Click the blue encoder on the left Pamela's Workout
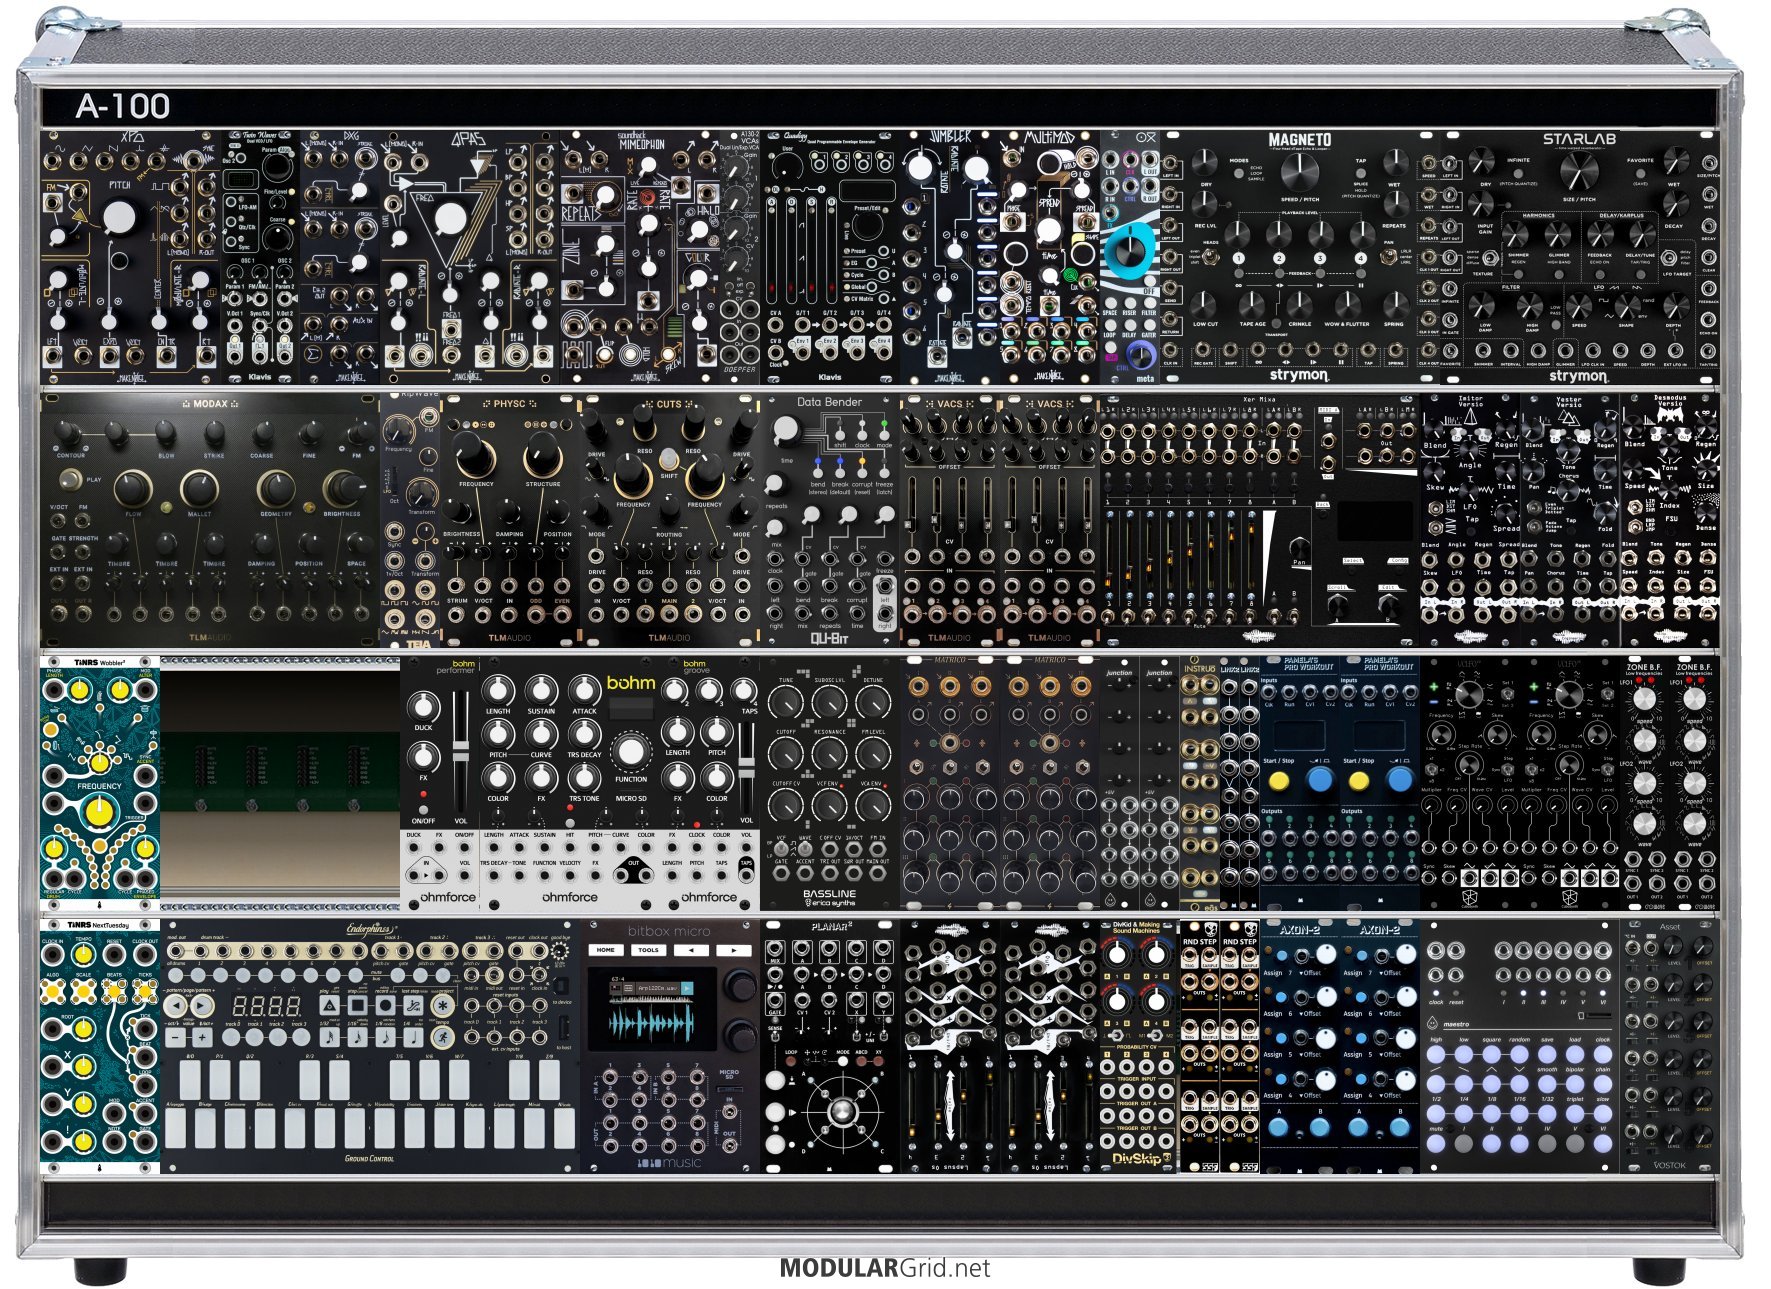 click(x=1320, y=780)
